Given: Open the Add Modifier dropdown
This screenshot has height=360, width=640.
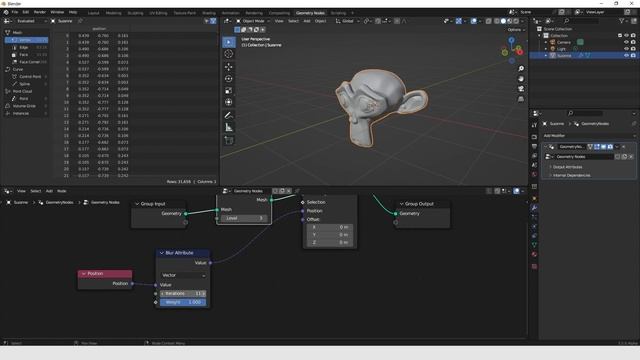Looking at the screenshot, I should pos(589,136).
